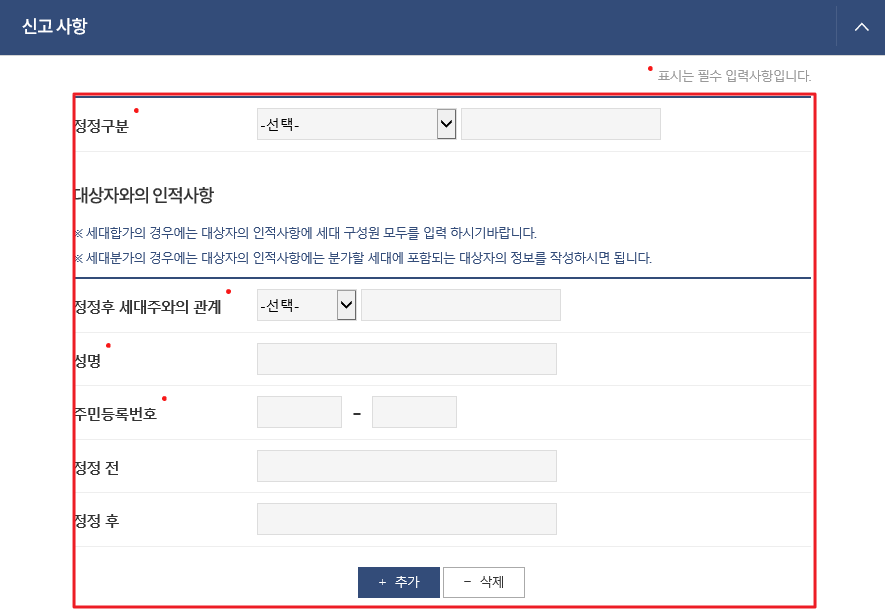The height and width of the screenshot is (614, 885).
Task: Click the text field beside 세대주와의 관계 dropdown
Action: point(461,305)
